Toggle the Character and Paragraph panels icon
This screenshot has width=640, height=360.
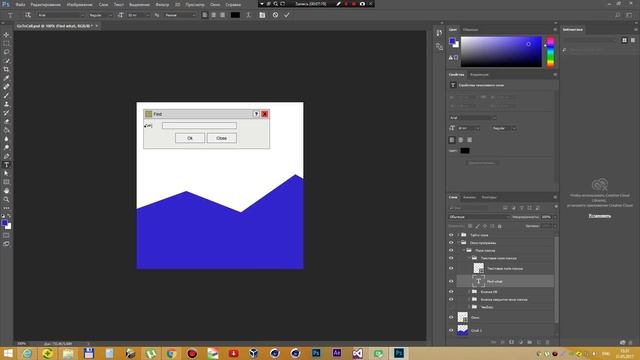tap(262, 15)
